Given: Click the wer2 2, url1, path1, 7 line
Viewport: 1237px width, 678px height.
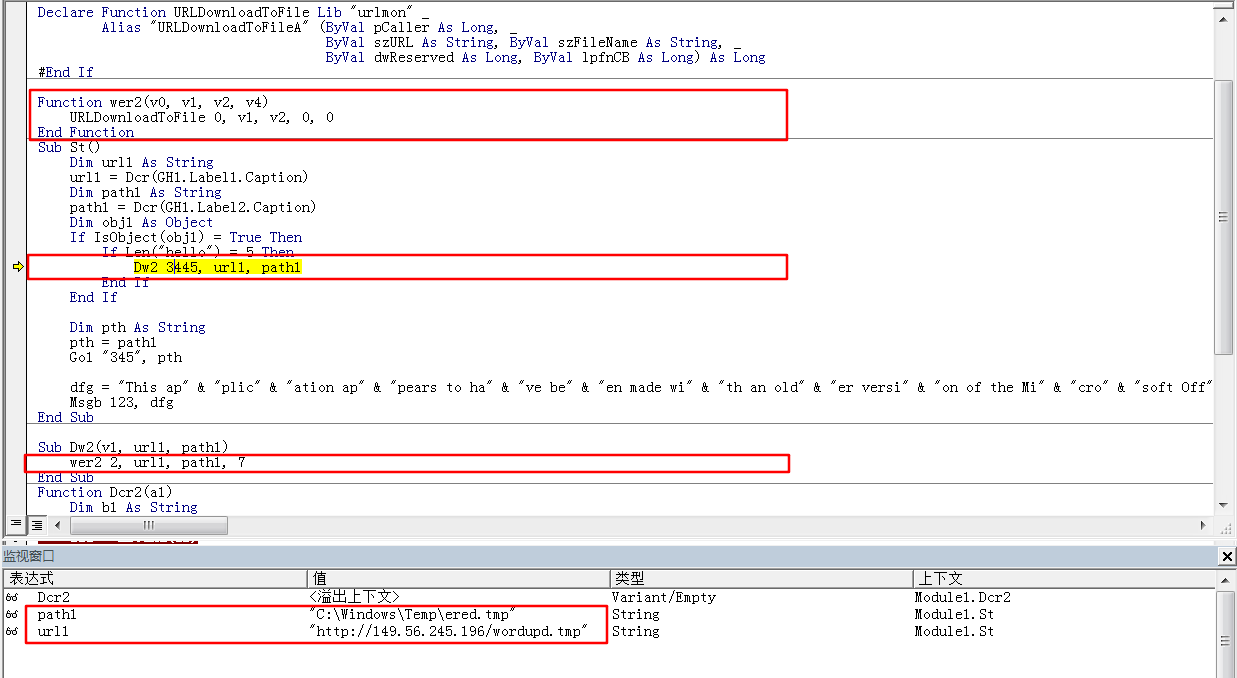Looking at the screenshot, I should coord(157,462).
